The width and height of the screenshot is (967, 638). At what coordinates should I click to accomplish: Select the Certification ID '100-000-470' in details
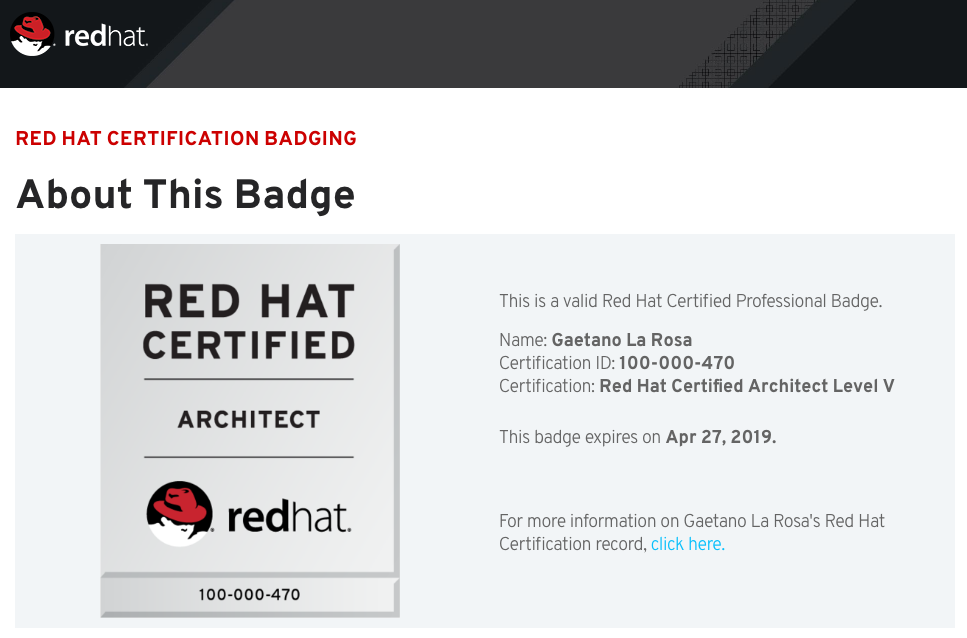coord(677,362)
